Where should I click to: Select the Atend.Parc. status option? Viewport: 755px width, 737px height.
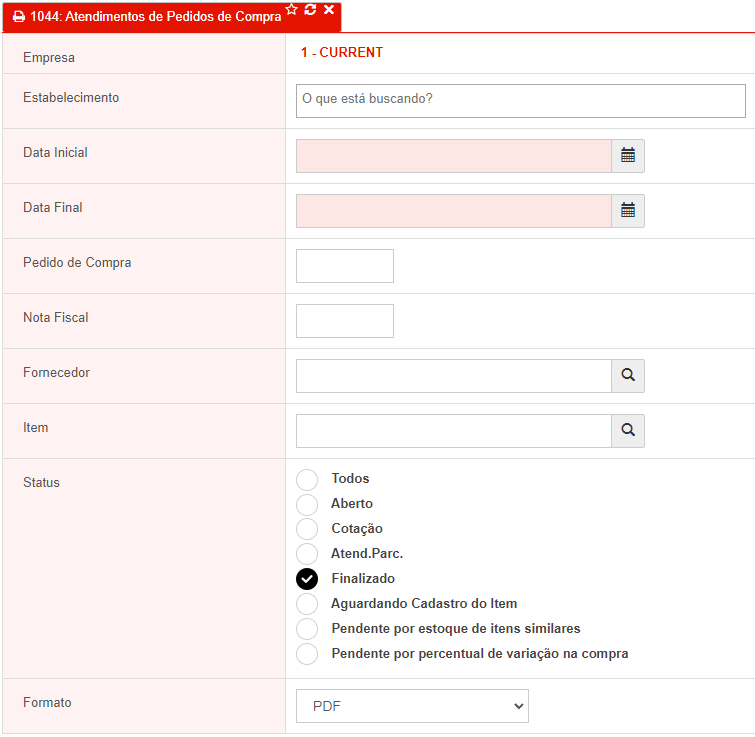click(307, 554)
